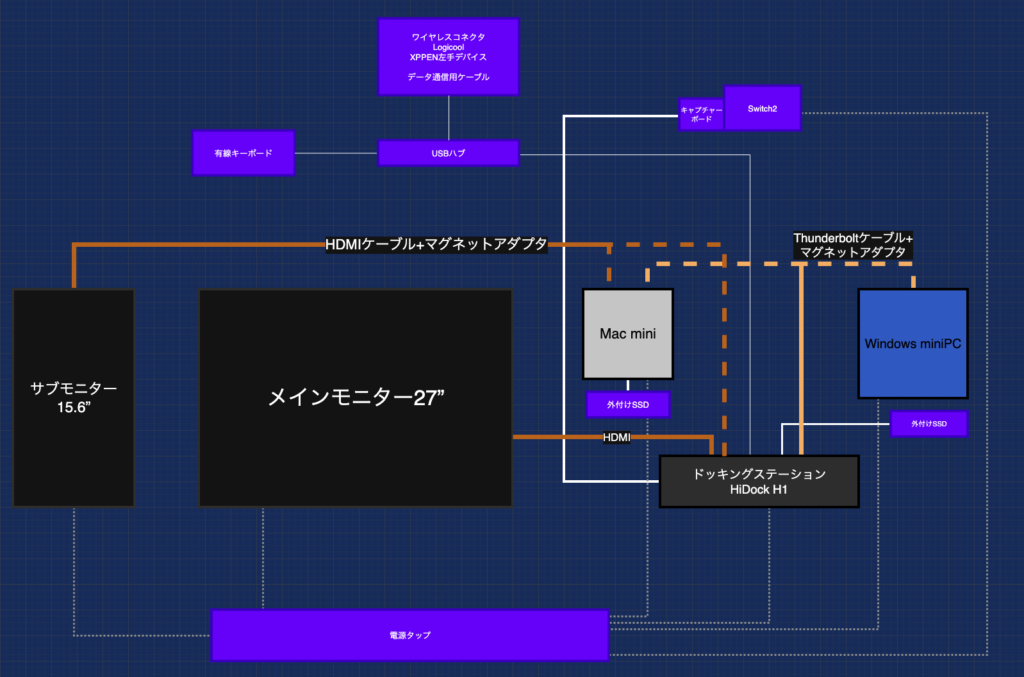This screenshot has height=677, width=1024.
Task: Click the USBハブ hub block
Action: 448,152
